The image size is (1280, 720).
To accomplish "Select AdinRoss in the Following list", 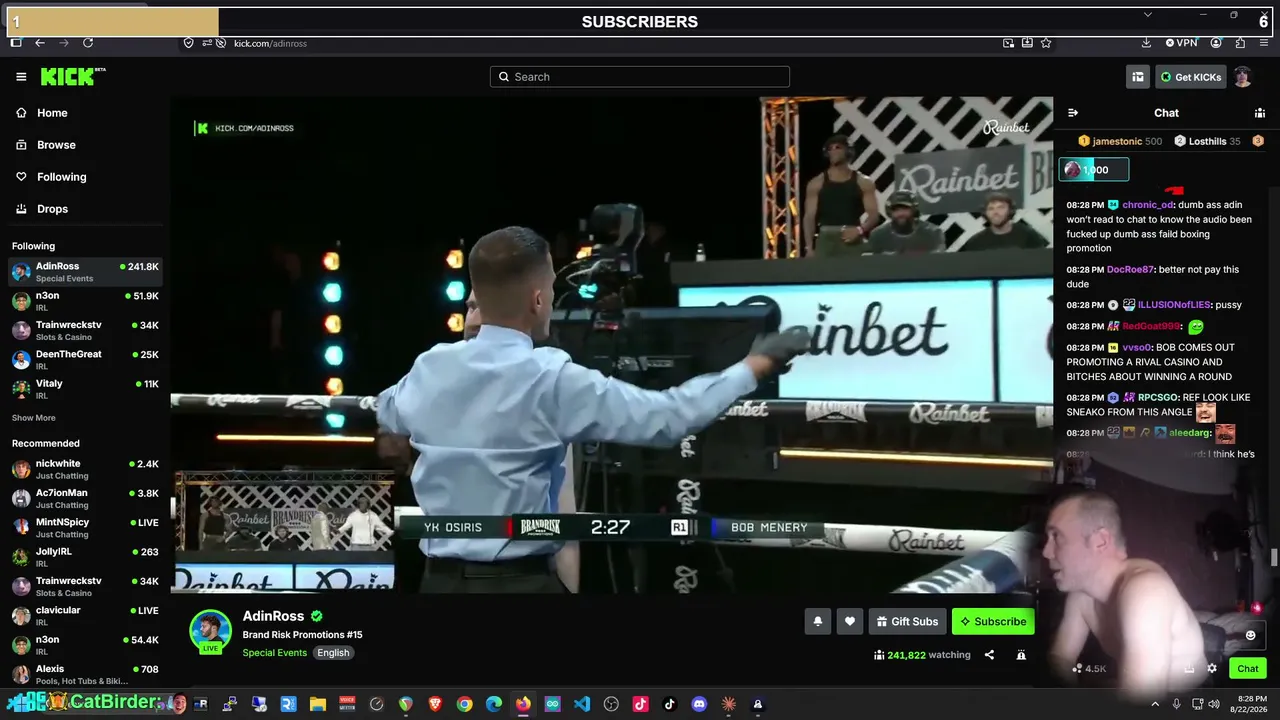I will (85, 272).
